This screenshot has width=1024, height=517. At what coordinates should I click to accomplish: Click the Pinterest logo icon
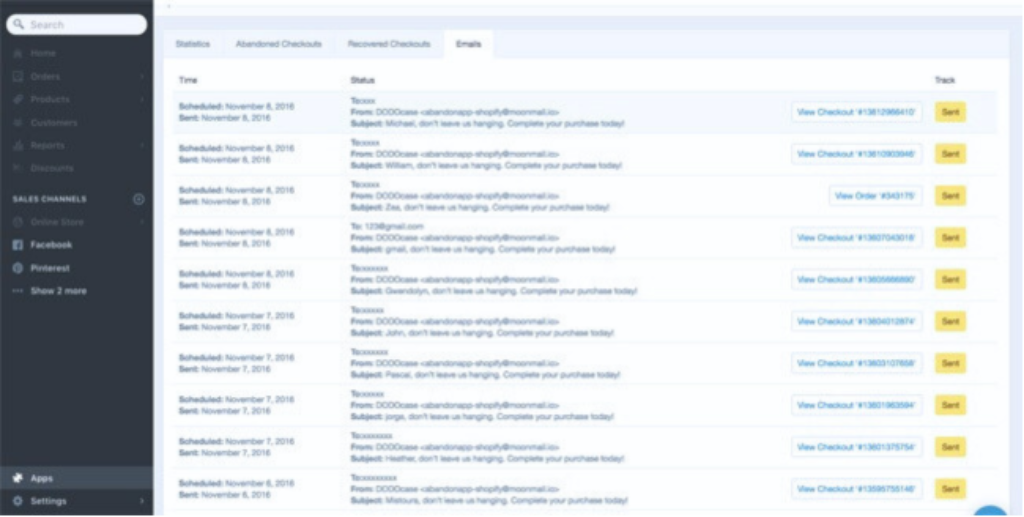18,268
